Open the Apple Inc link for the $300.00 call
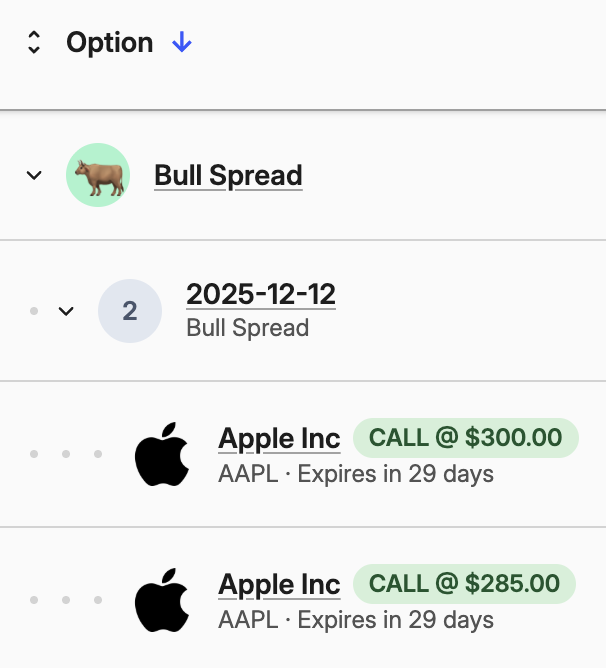 (279, 438)
